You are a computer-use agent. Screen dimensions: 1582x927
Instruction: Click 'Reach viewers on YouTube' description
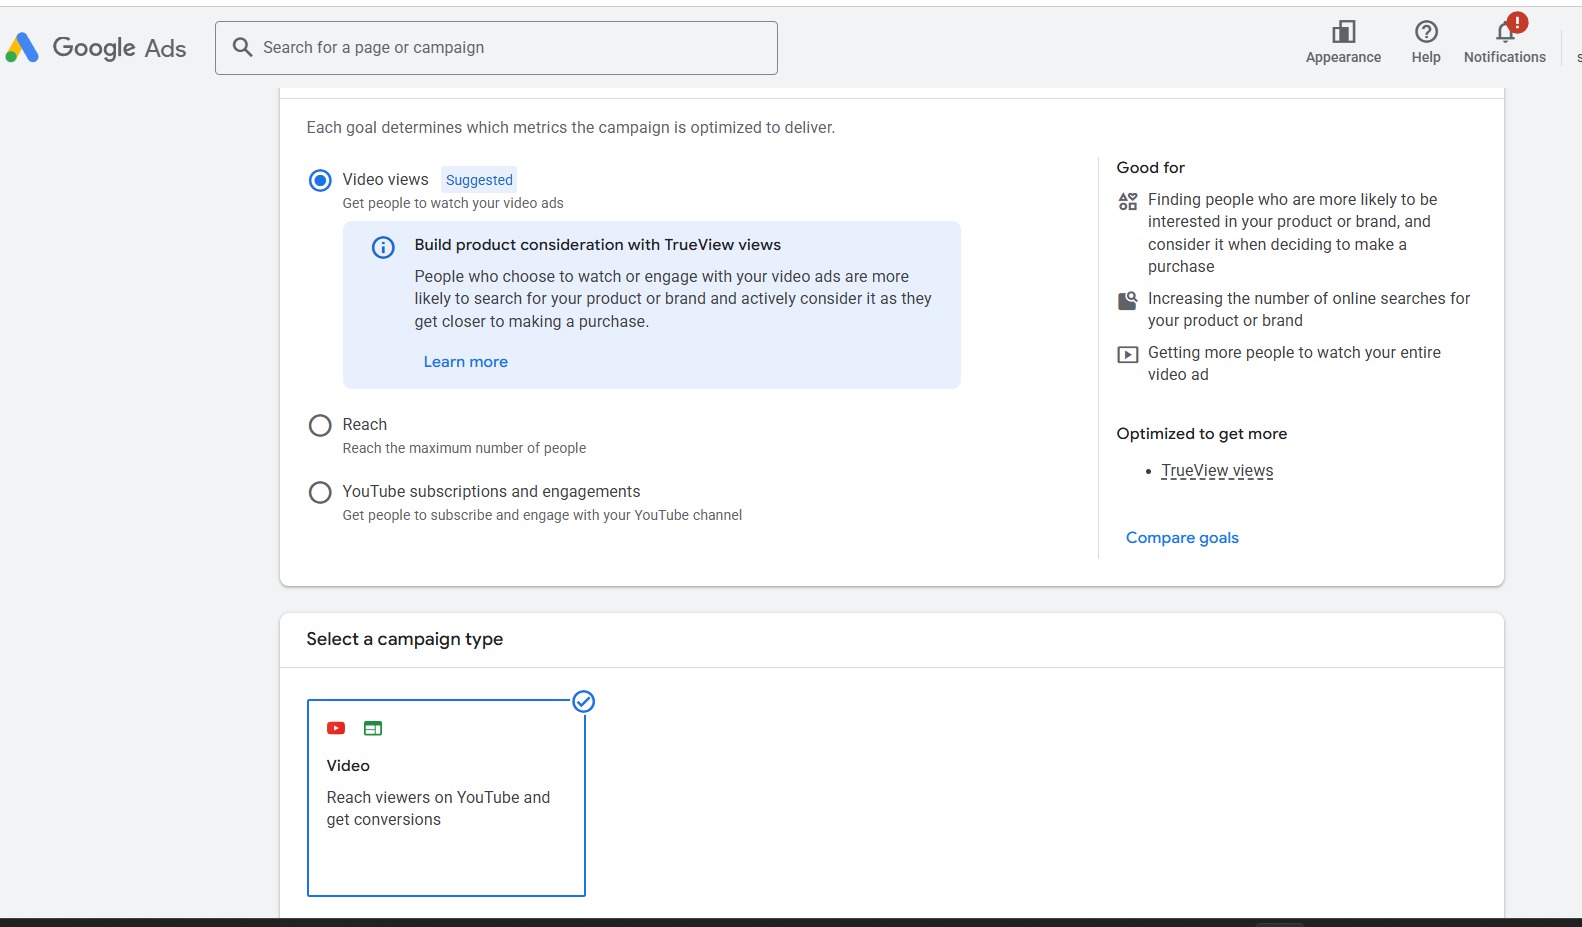point(438,808)
